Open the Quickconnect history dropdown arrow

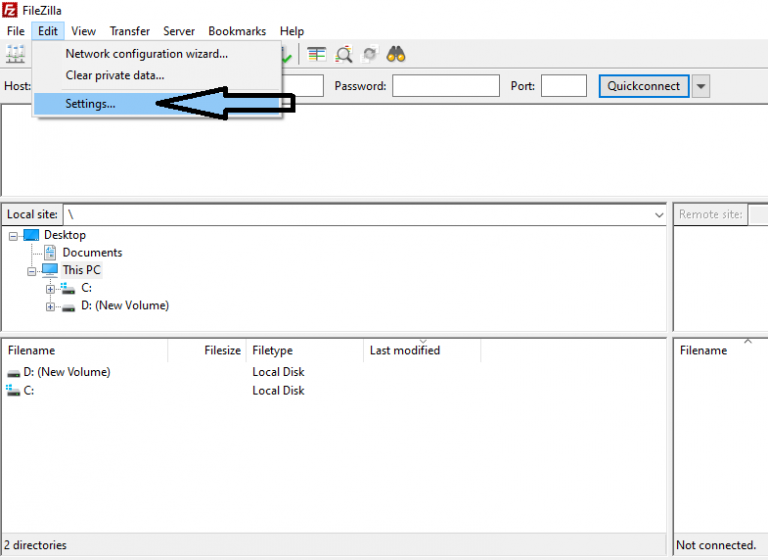tap(701, 86)
